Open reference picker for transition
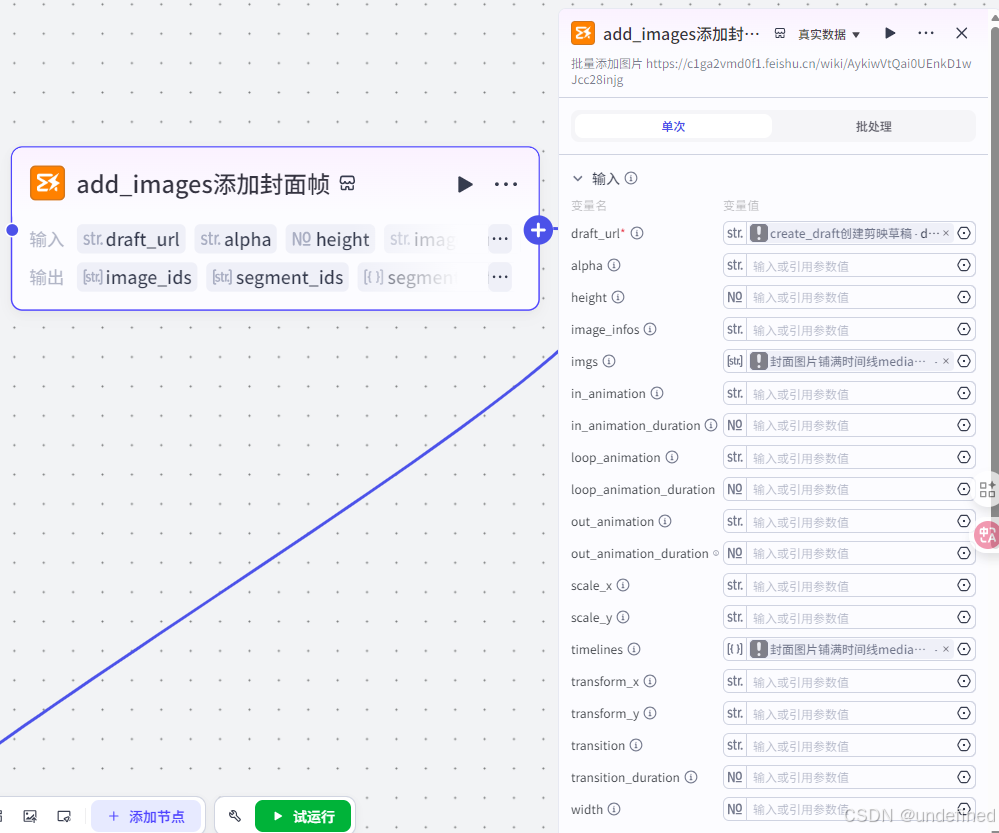The height and width of the screenshot is (833, 999). tap(964, 745)
